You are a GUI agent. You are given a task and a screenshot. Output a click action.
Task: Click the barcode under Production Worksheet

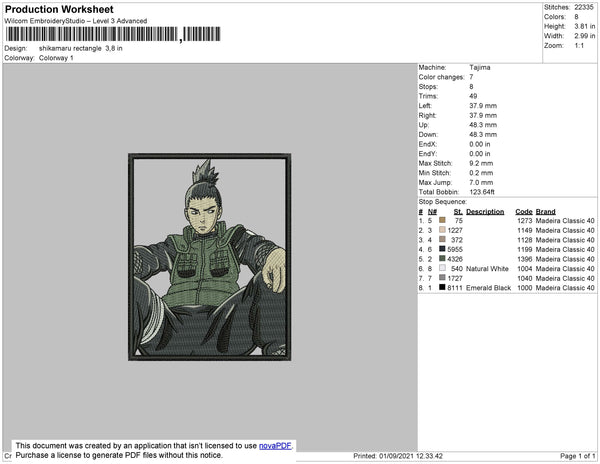[113, 34]
